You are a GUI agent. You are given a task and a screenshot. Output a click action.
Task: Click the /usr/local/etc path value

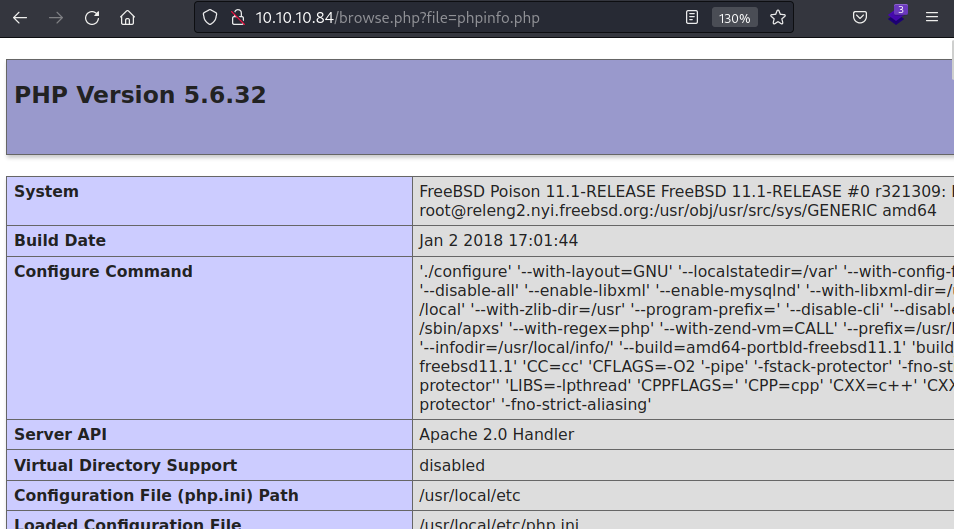tap(470, 496)
